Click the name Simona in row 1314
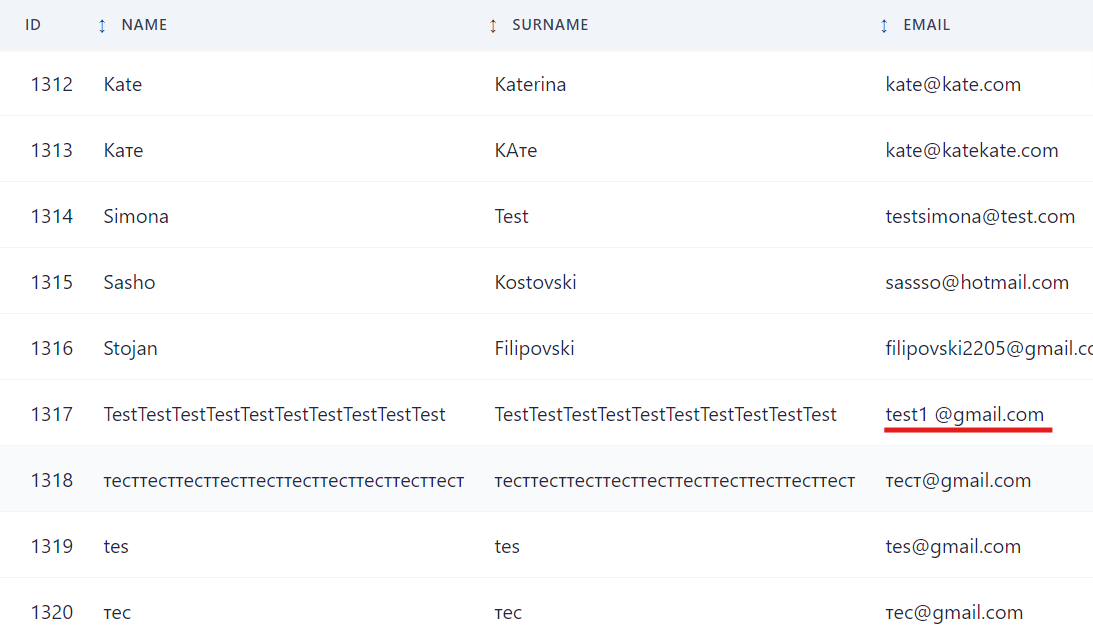The image size is (1093, 643). click(136, 216)
